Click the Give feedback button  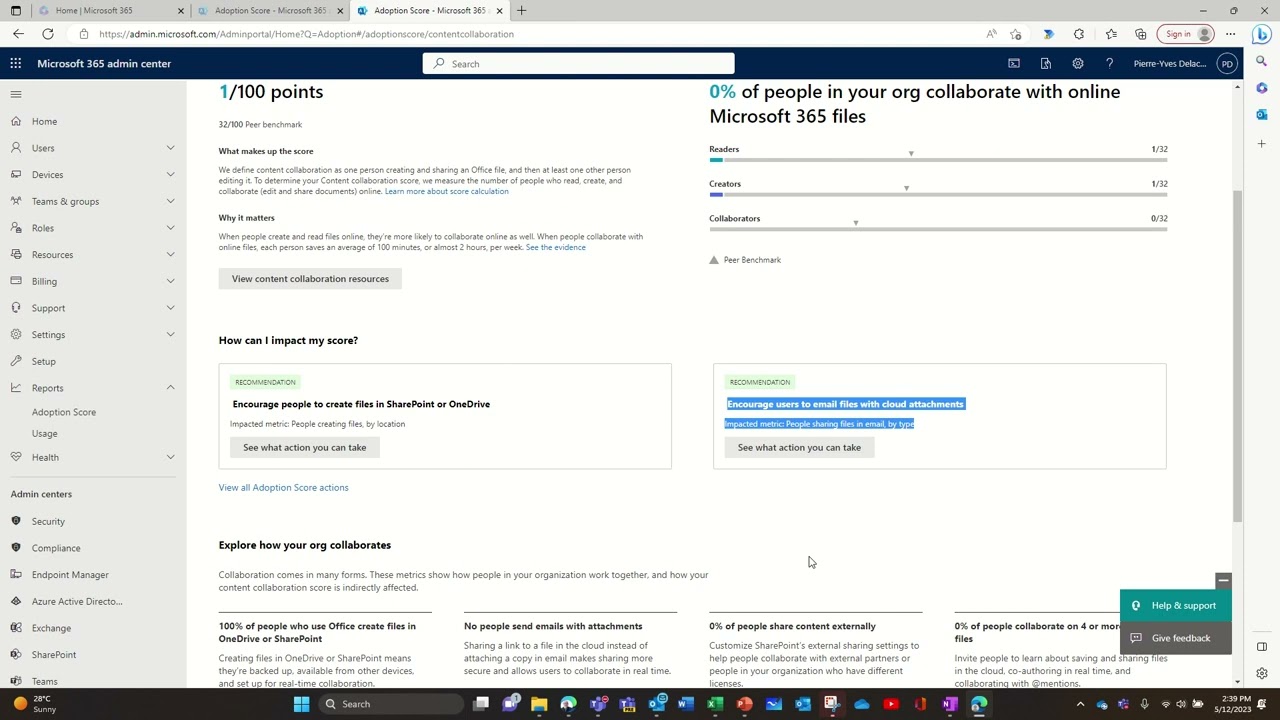[x=1176, y=638]
